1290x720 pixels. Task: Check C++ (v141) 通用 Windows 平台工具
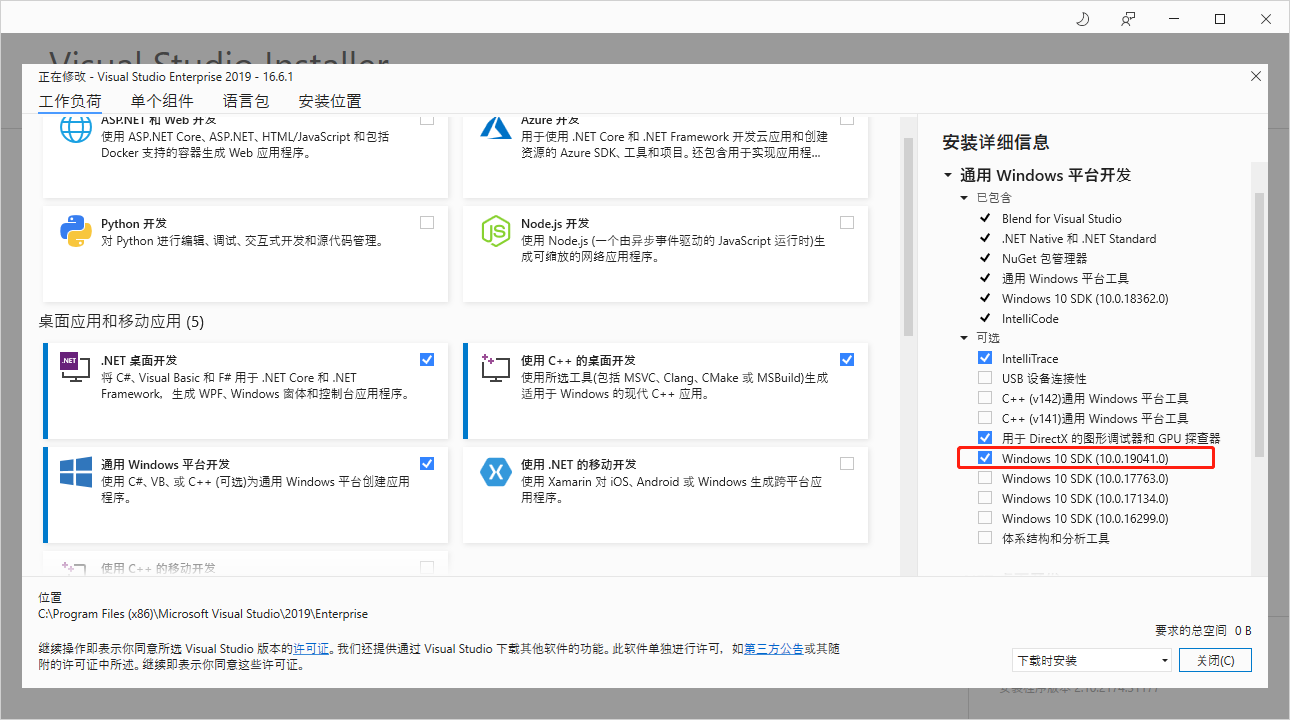click(x=985, y=418)
